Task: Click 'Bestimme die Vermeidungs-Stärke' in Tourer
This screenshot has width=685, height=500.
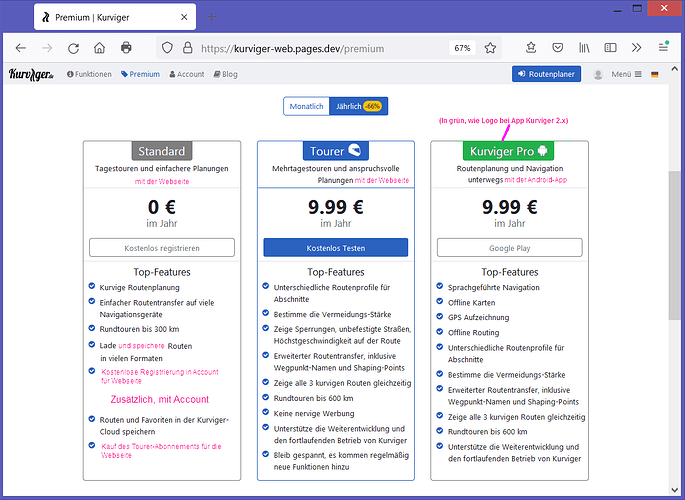Action: 332,314
